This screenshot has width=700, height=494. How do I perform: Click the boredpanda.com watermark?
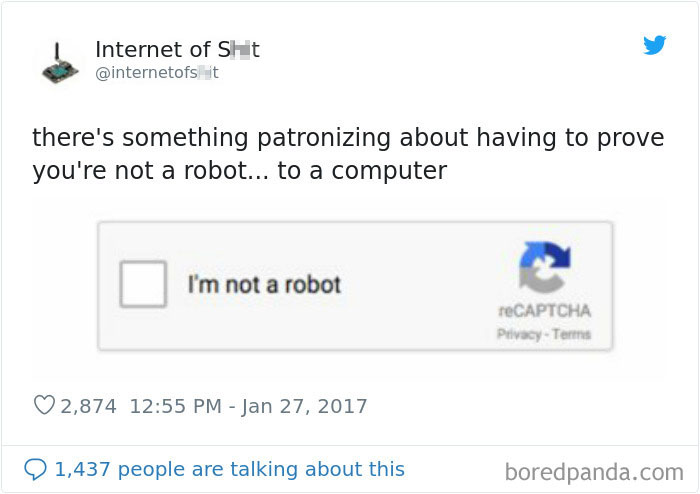pyautogui.click(x=594, y=470)
